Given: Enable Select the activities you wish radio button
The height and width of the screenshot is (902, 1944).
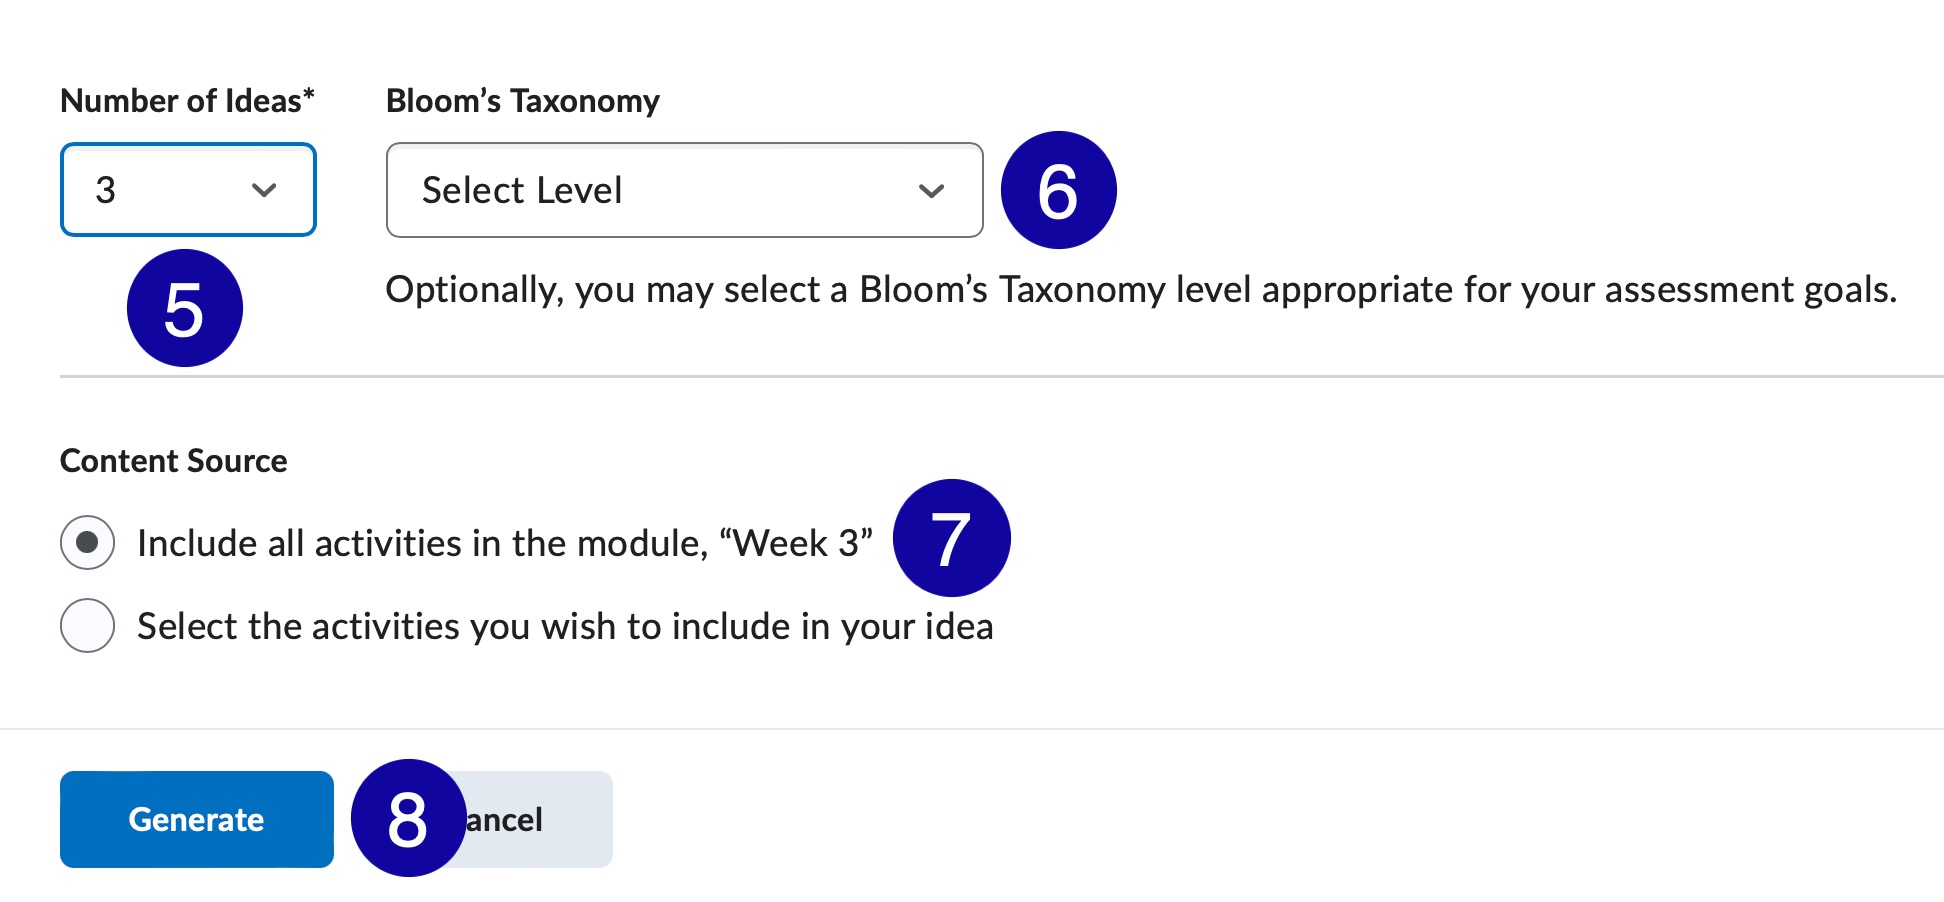Looking at the screenshot, I should 88,626.
